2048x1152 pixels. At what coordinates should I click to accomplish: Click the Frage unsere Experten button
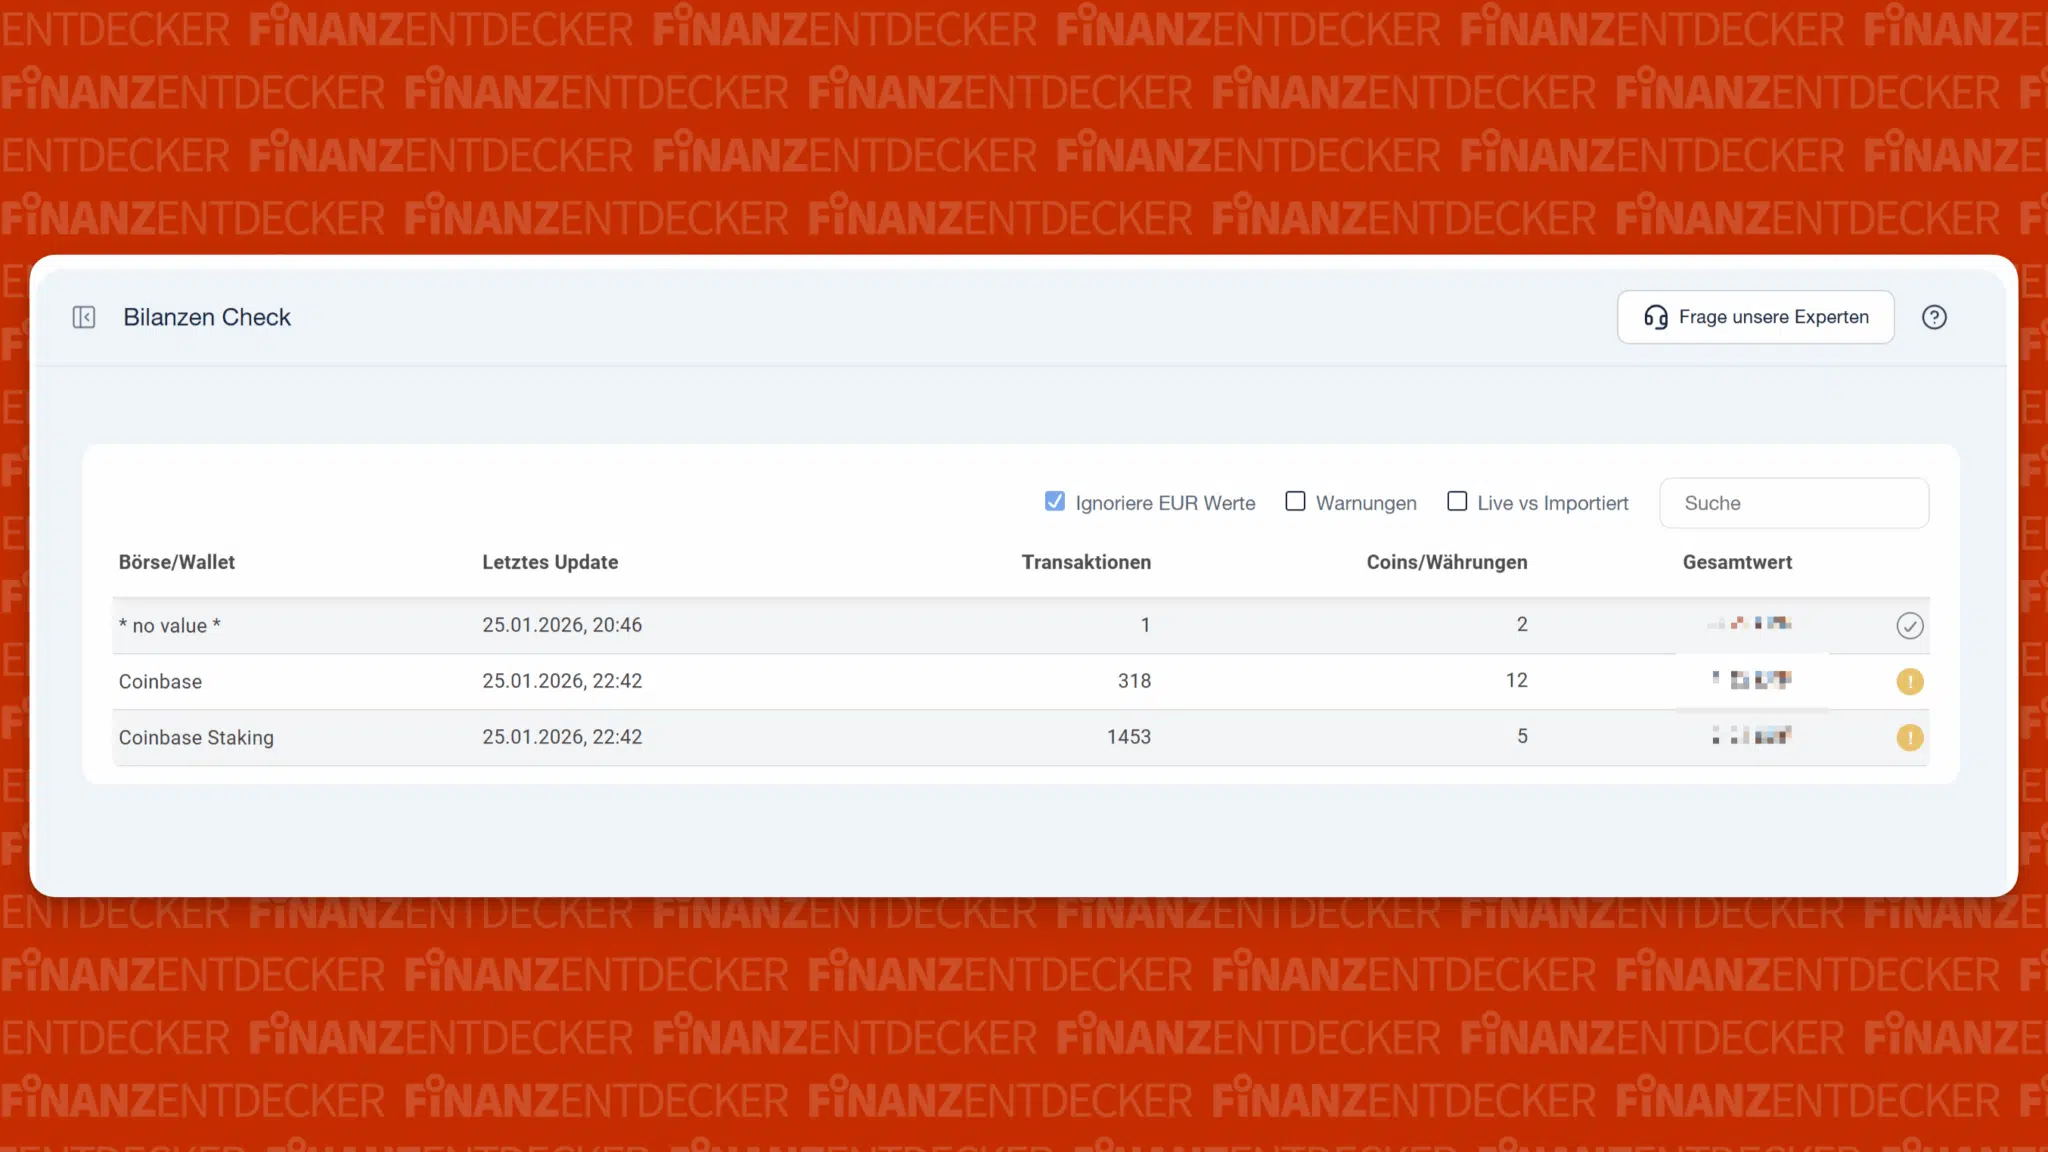1756,317
